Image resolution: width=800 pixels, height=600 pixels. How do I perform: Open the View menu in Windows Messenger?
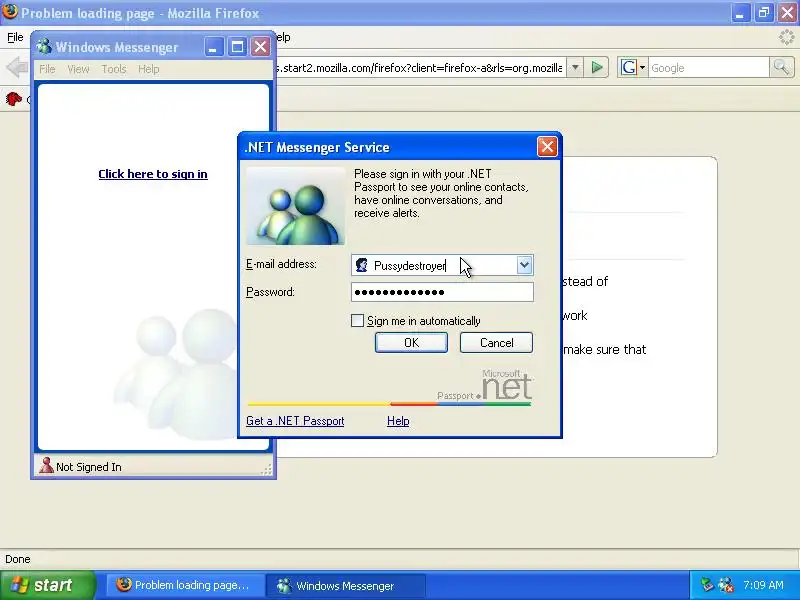pos(78,69)
